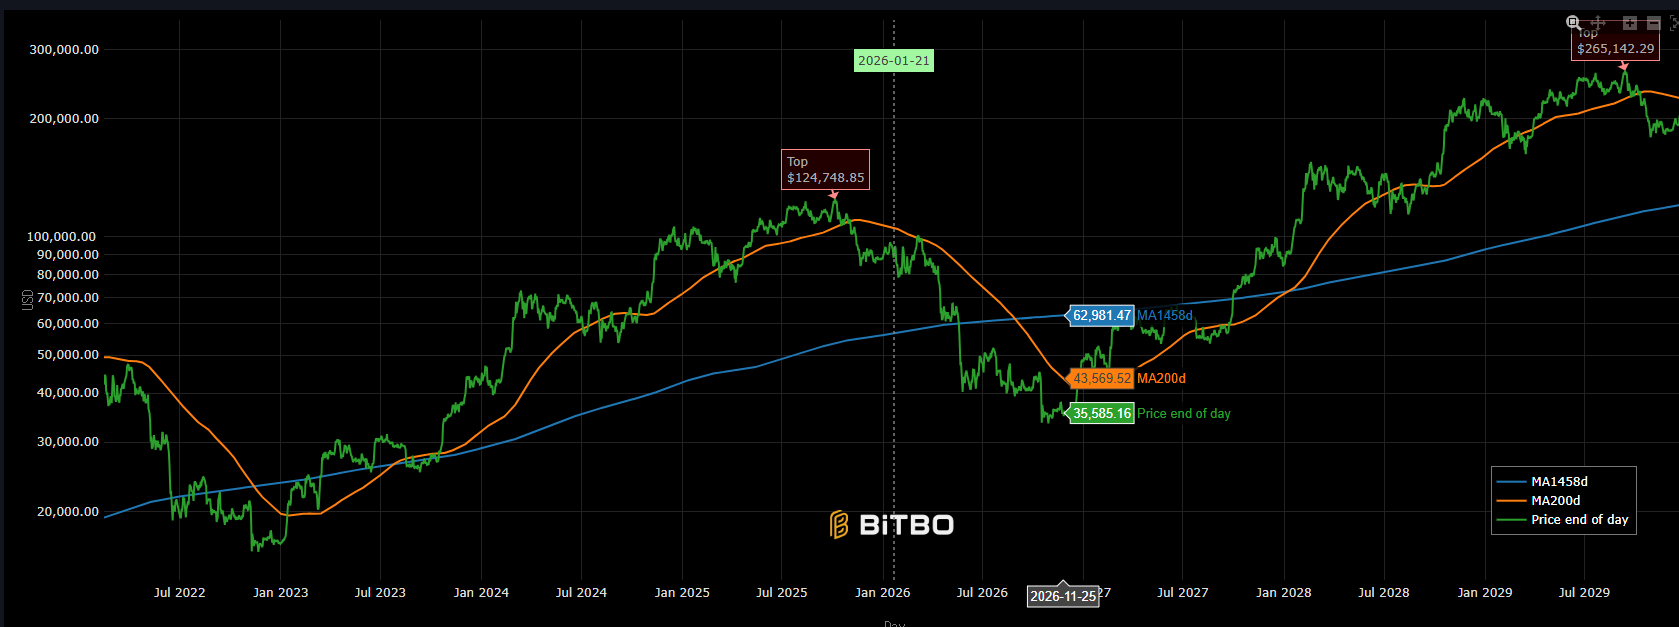The height and width of the screenshot is (627, 1679).
Task: Click the pink arrow under $124,748.85 Top
Action: pyautogui.click(x=834, y=195)
